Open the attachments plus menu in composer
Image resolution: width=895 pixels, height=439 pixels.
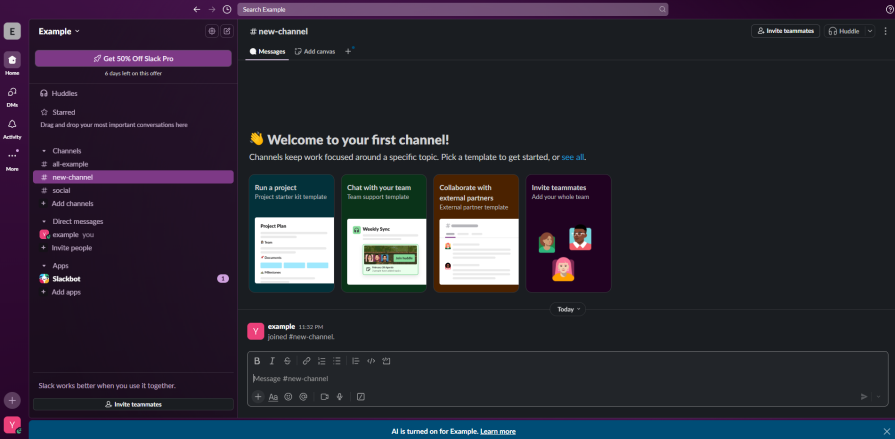(258, 397)
